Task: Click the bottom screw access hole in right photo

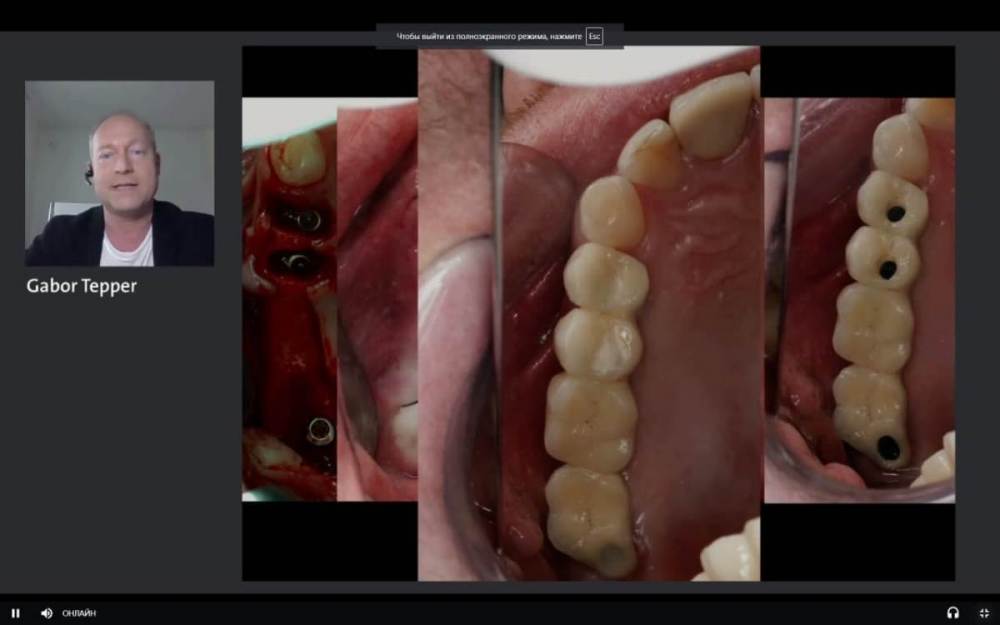Action: (x=888, y=447)
